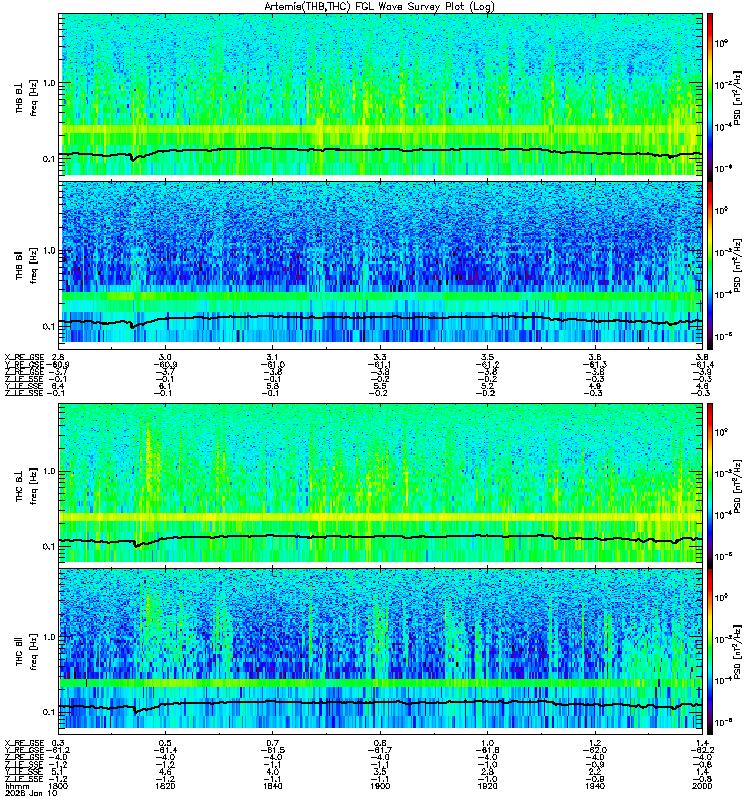Click the 'PSD [nT²/Hz]' label of bottom color bar

point(737,652)
